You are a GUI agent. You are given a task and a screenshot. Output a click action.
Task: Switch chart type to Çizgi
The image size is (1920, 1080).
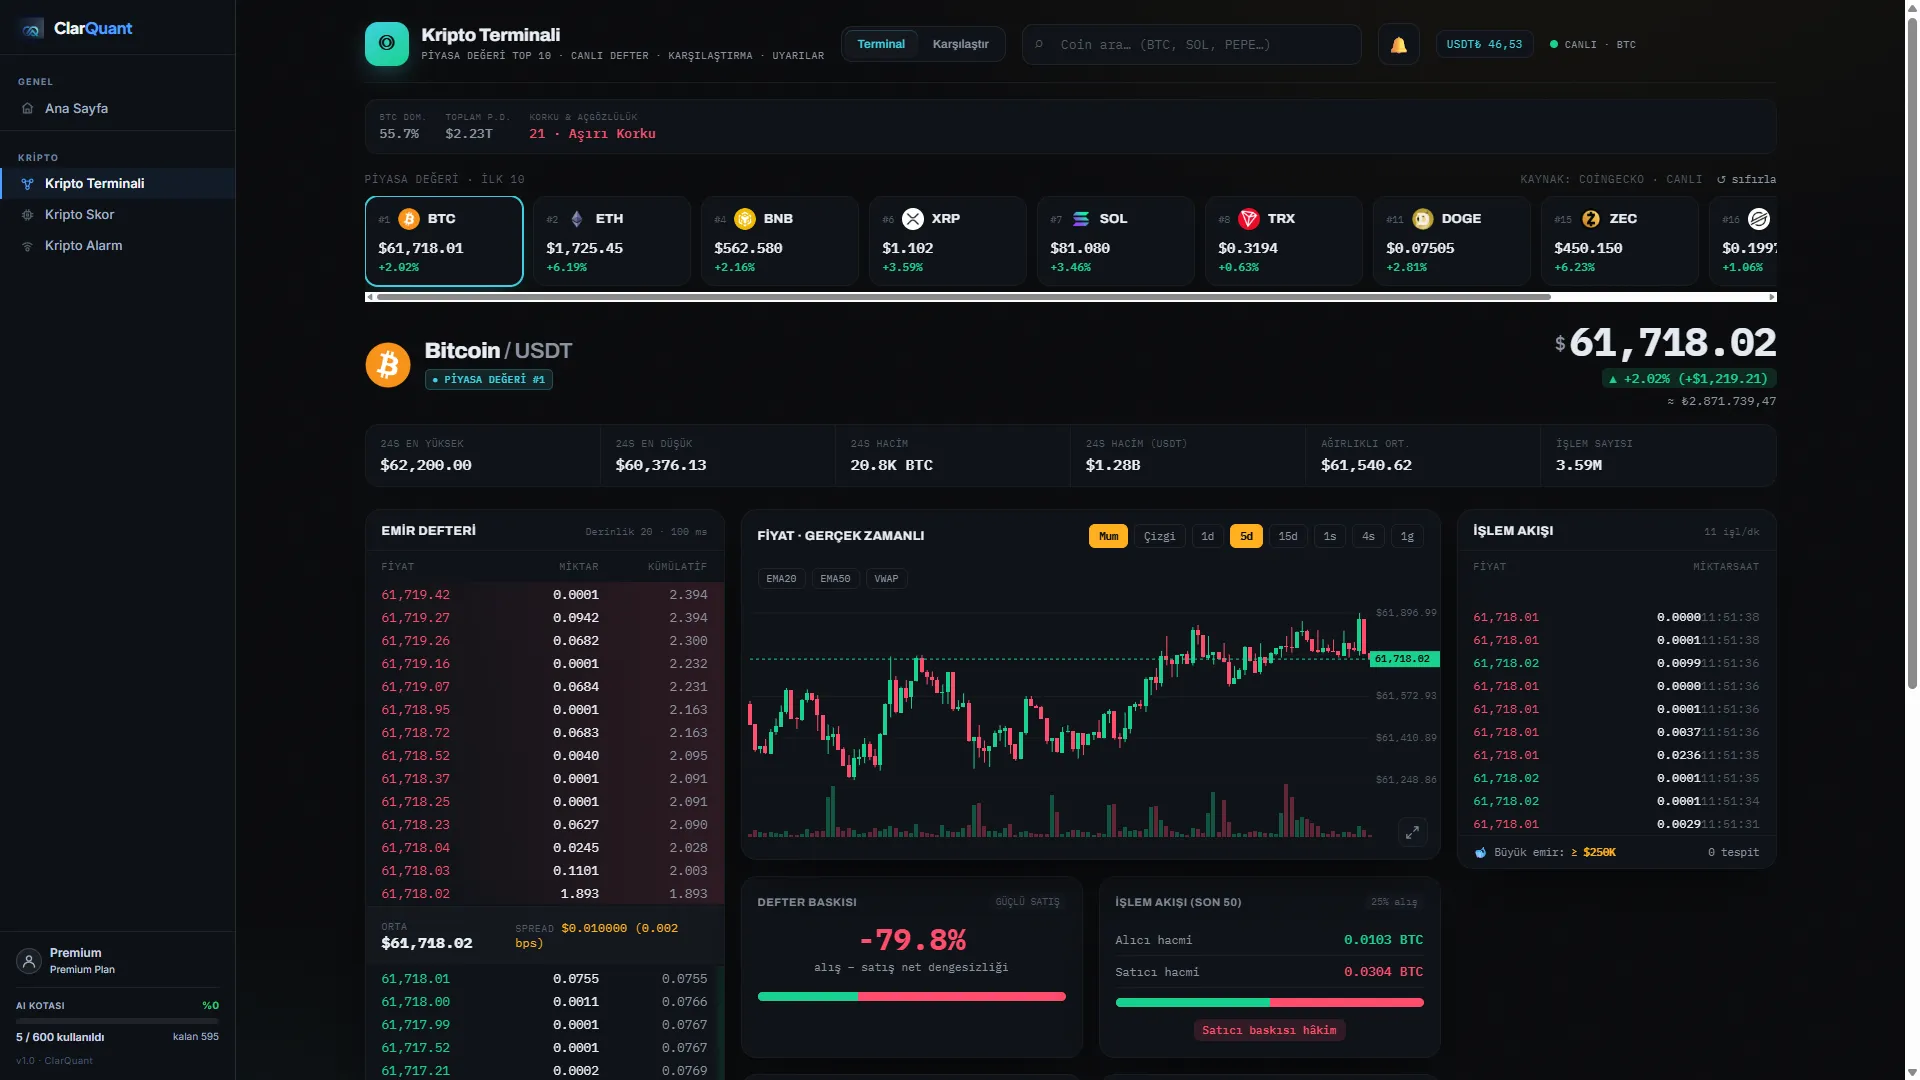(1160, 537)
